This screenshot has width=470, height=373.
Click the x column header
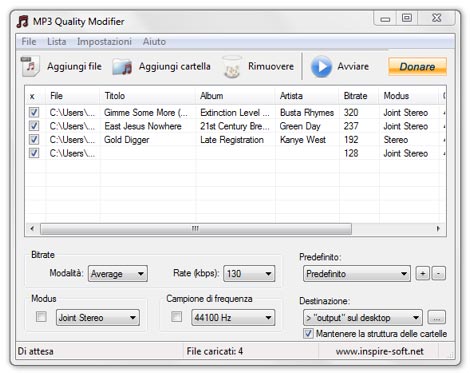[x=35, y=96]
